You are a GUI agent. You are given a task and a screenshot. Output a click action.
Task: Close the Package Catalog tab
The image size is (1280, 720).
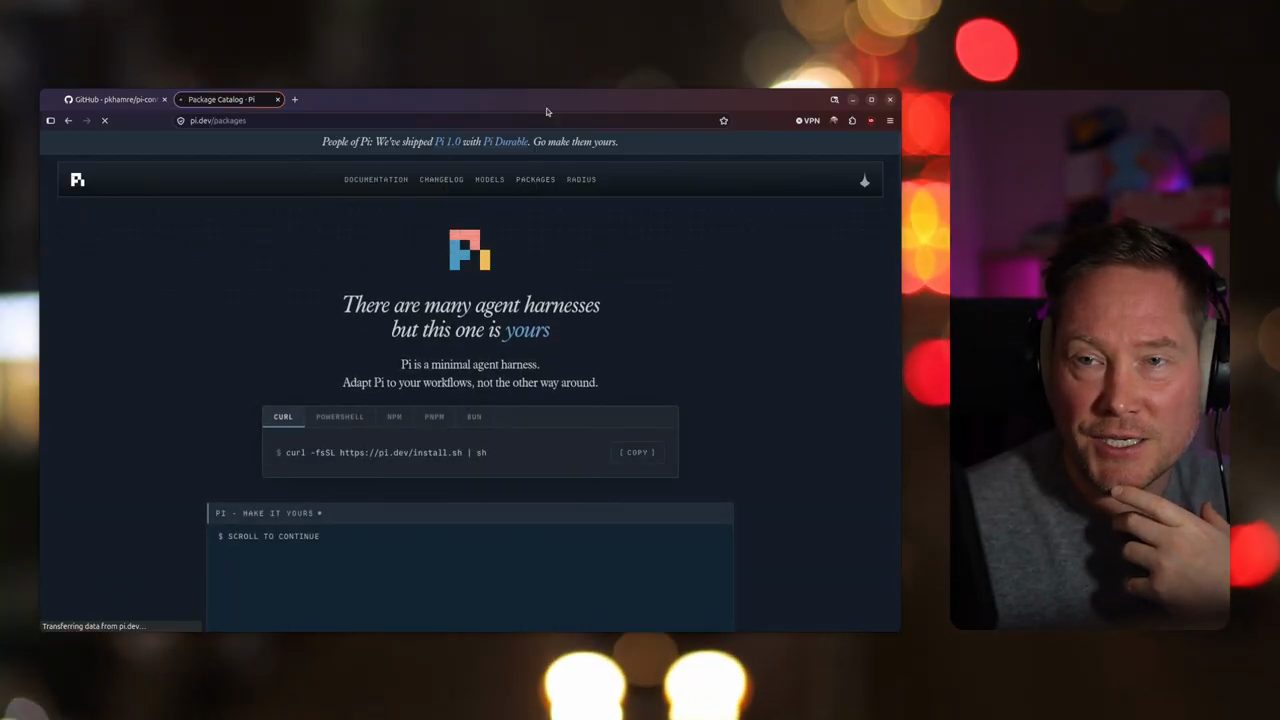pos(278,100)
